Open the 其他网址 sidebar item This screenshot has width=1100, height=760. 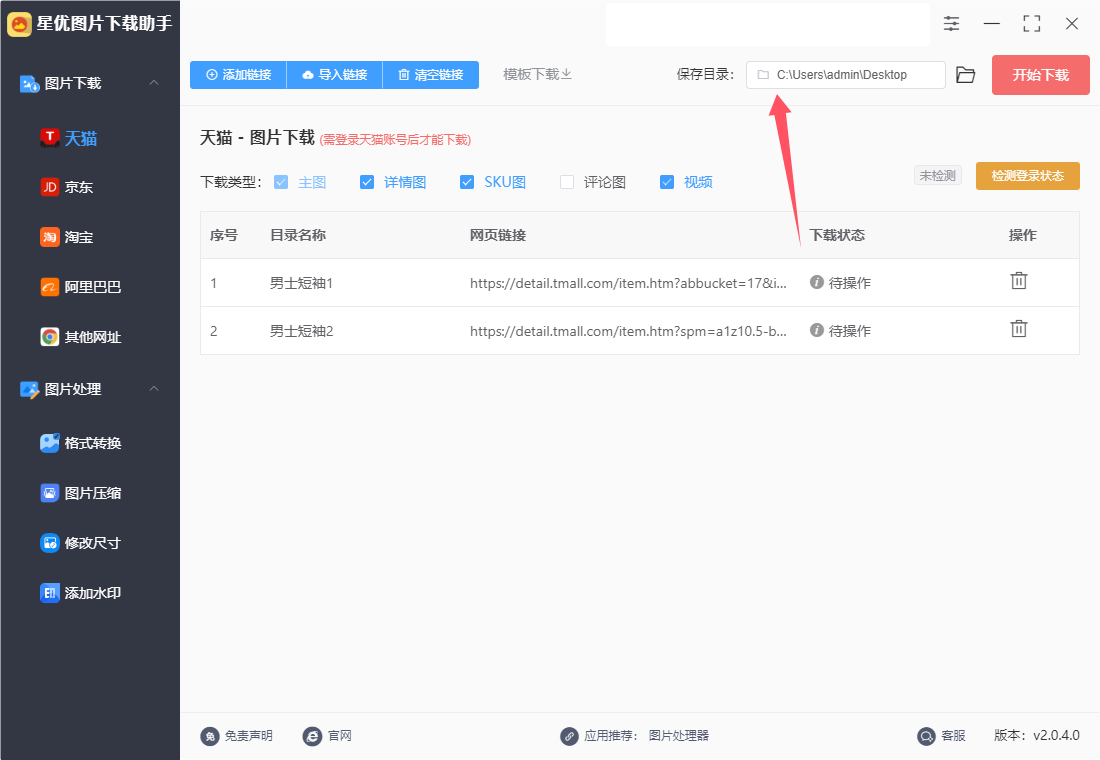(90, 337)
